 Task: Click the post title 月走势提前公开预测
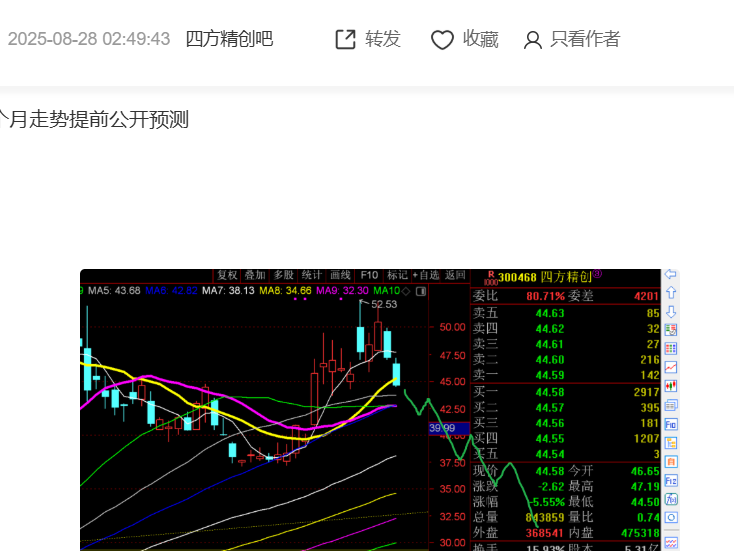pos(99,119)
